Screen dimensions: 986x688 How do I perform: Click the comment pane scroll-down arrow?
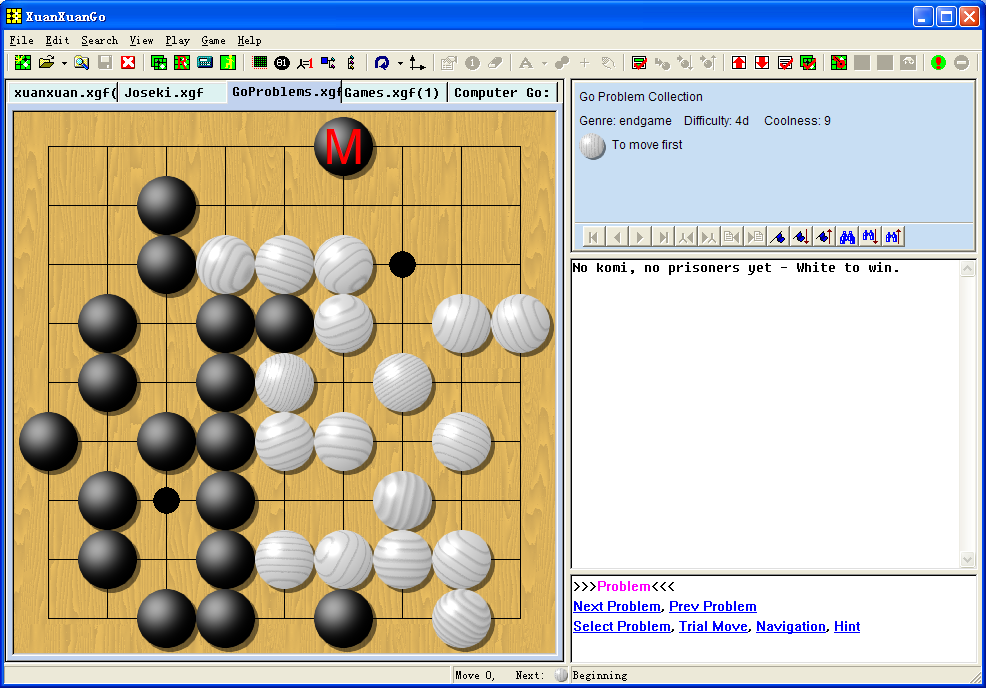pyautogui.click(x=967, y=558)
